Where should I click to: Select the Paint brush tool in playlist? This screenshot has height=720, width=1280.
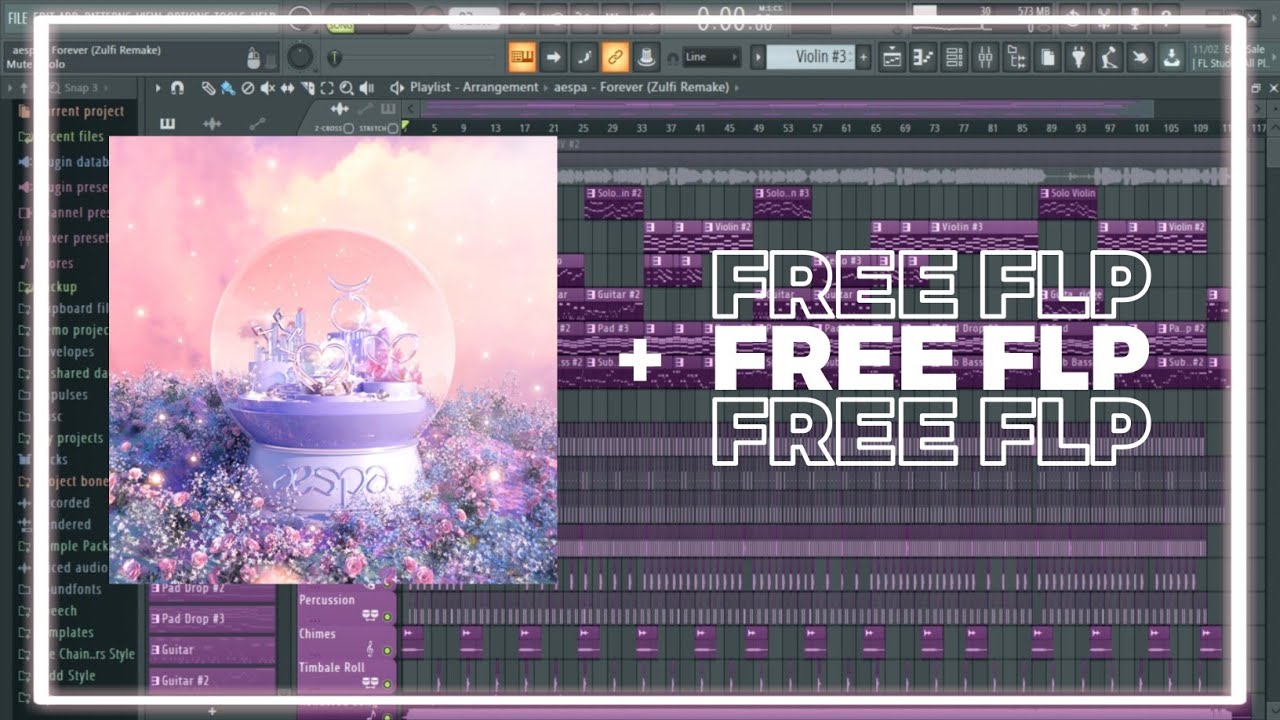pos(228,88)
